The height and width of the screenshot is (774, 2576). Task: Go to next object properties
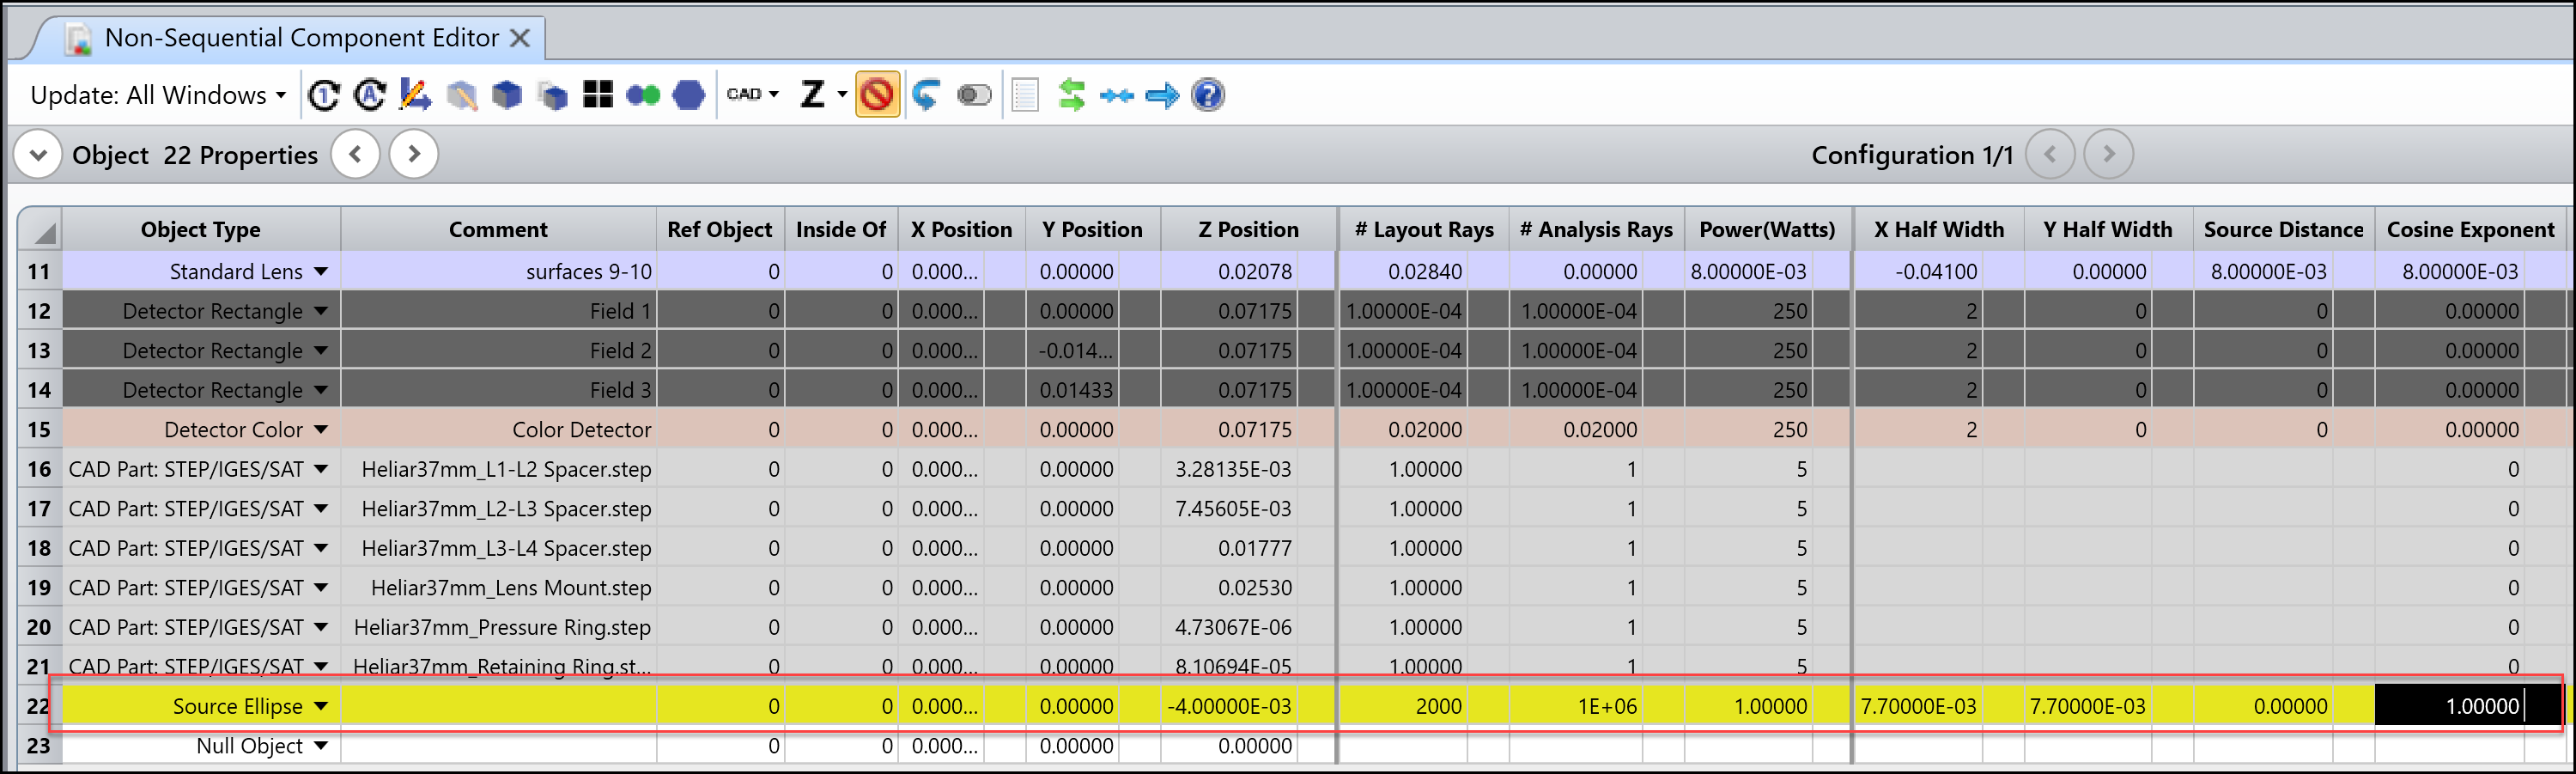(414, 155)
